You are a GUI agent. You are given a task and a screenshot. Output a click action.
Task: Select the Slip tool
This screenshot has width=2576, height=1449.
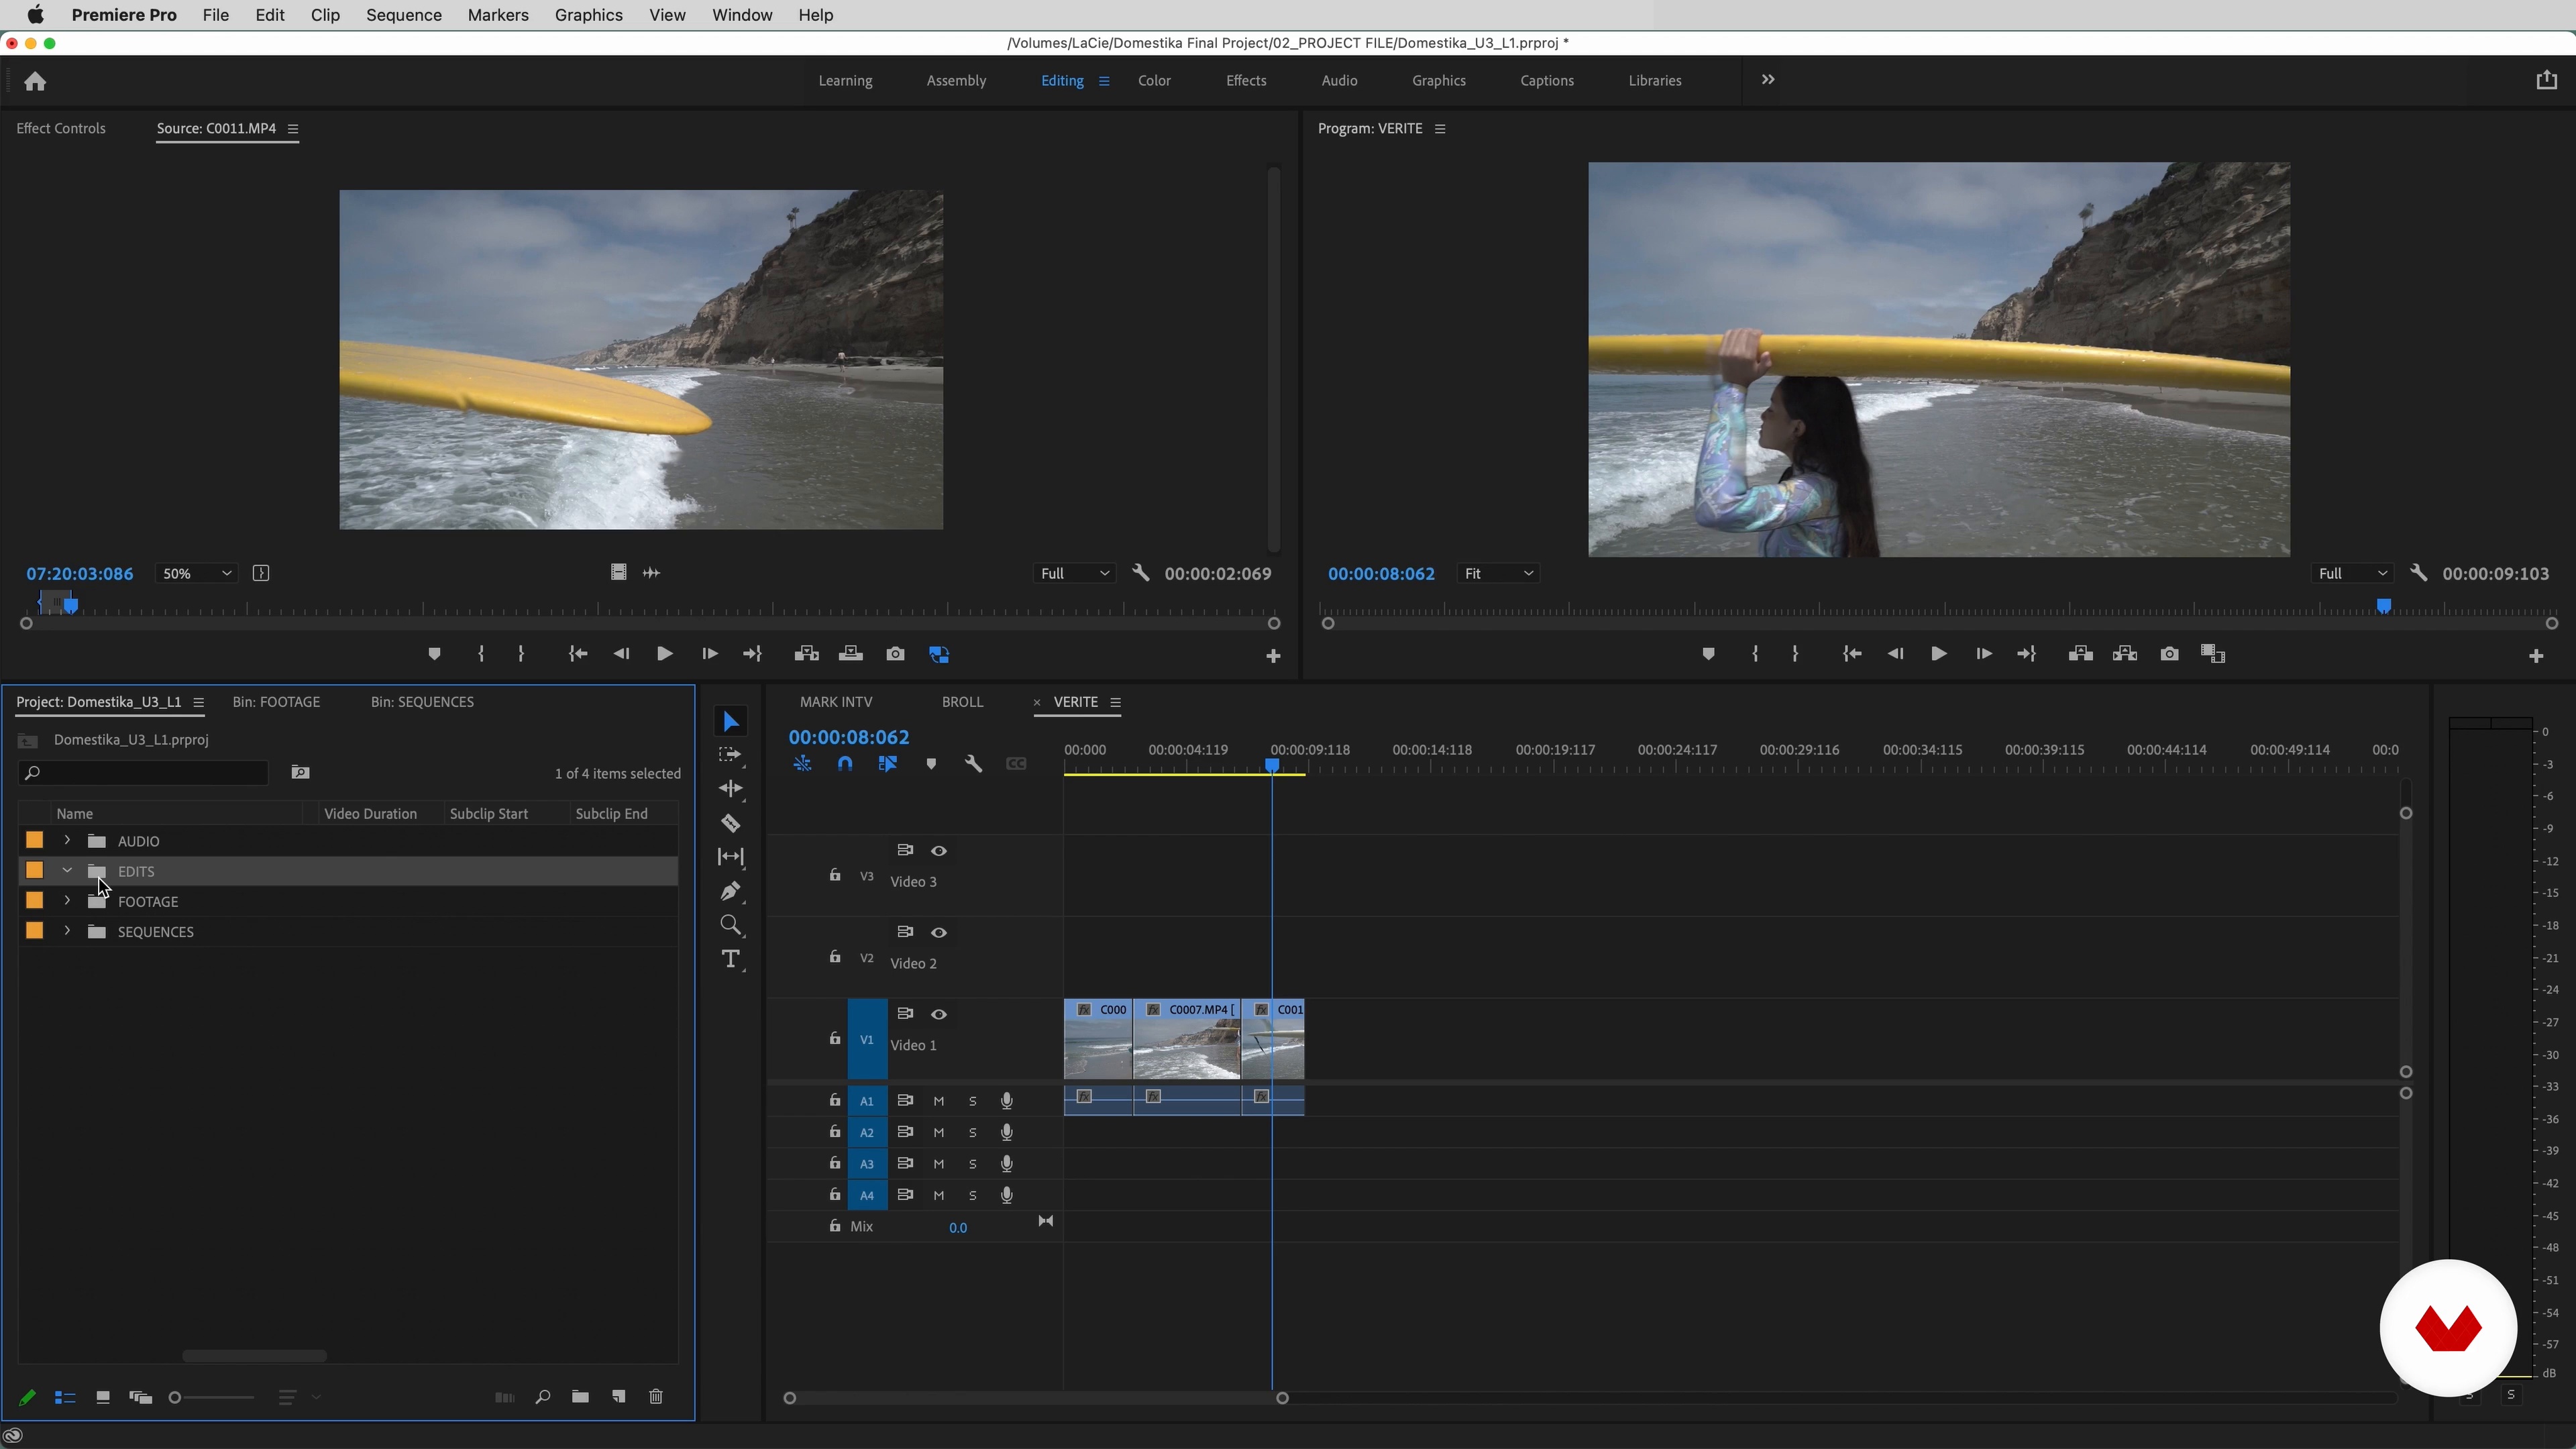point(731,857)
